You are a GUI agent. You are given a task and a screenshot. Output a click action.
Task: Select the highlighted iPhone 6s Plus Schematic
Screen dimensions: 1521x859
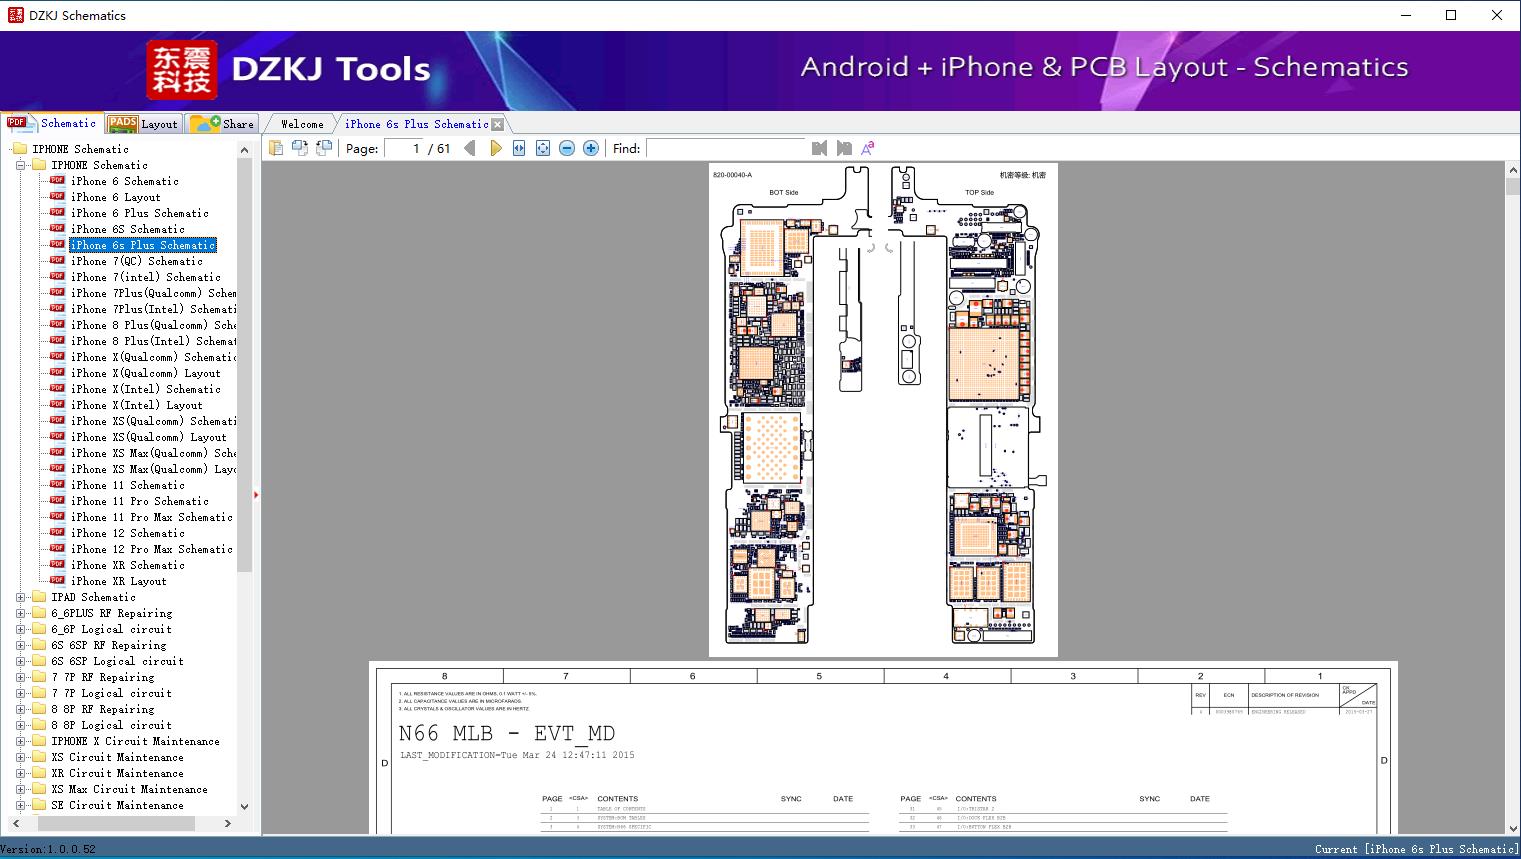143,245
